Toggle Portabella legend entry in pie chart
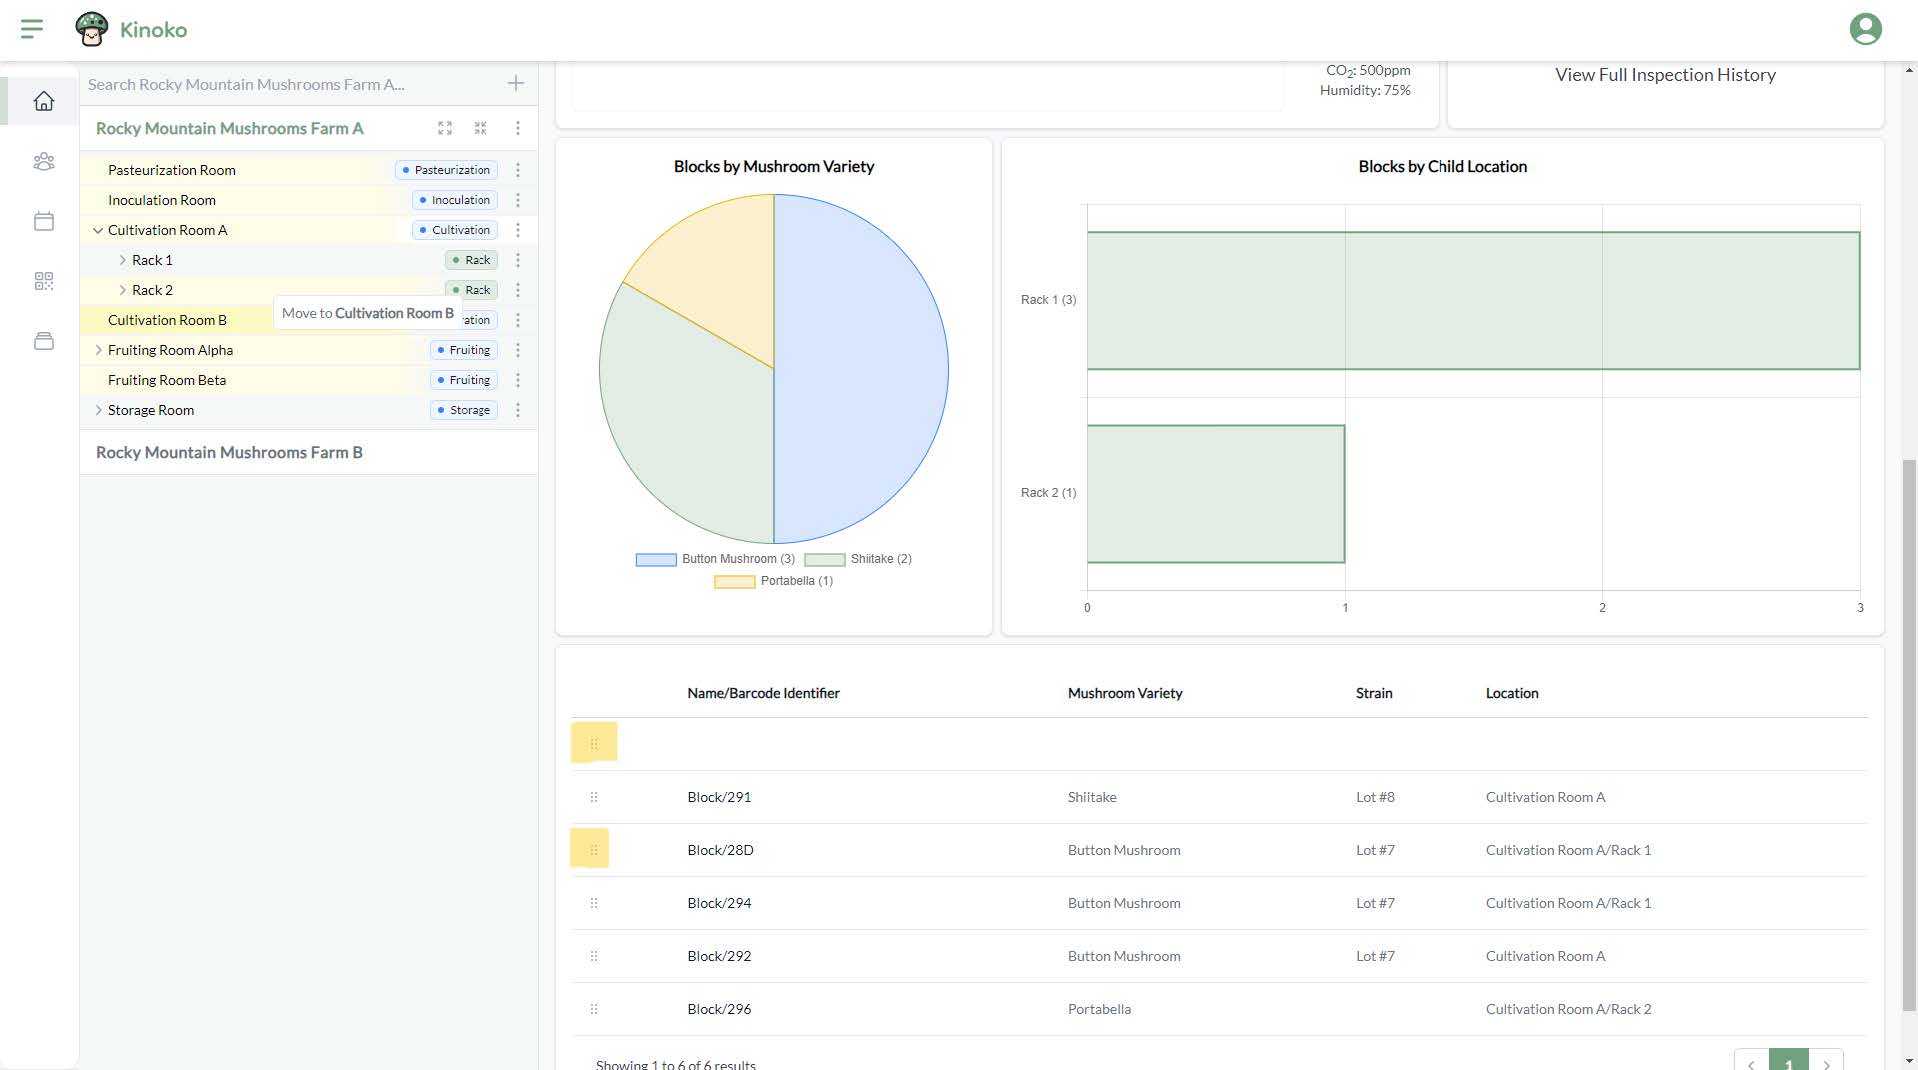1918x1070 pixels. pyautogui.click(x=774, y=581)
